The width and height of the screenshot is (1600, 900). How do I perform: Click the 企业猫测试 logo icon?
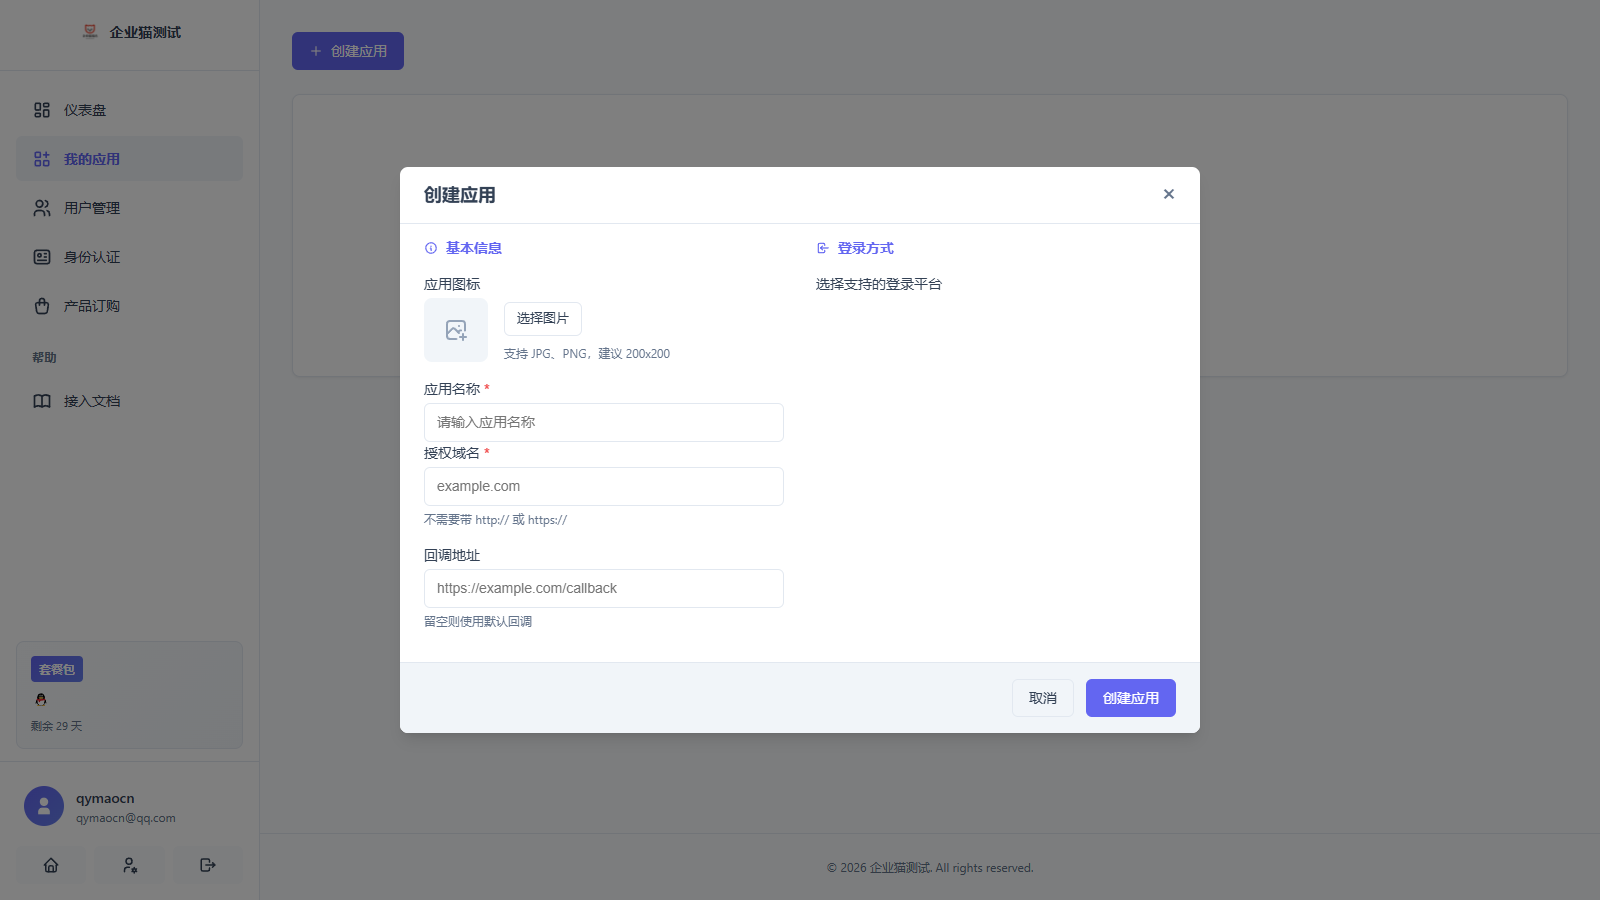click(90, 32)
